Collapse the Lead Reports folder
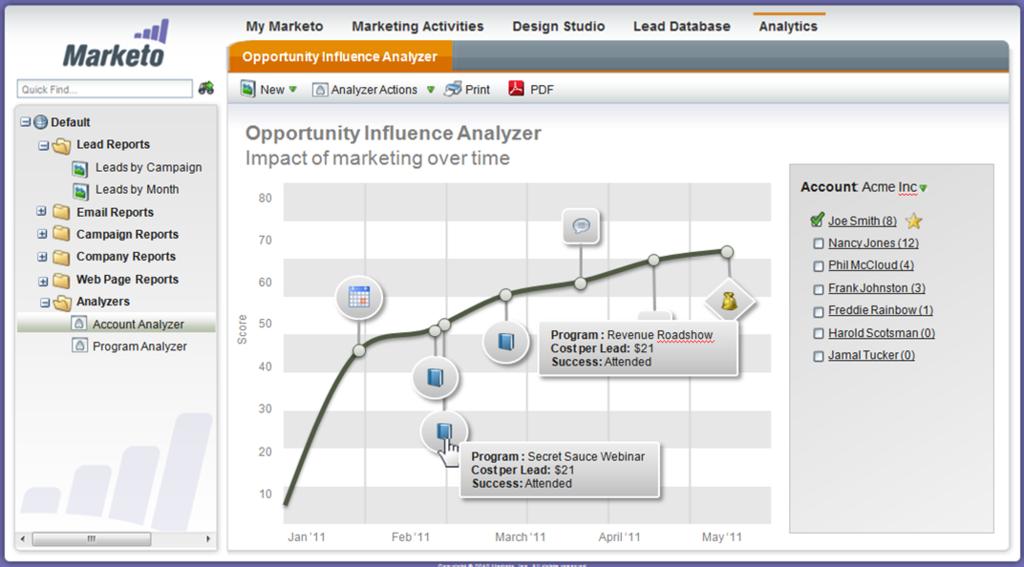The image size is (1024, 567). point(44,146)
